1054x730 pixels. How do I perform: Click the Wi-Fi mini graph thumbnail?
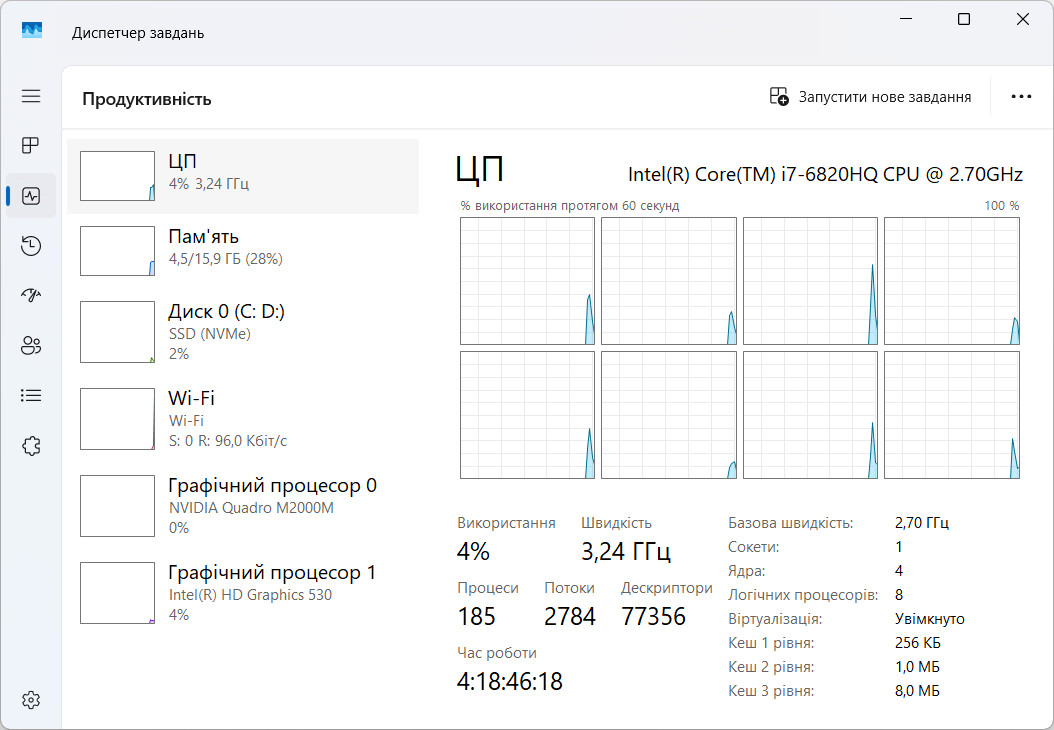tap(118, 419)
